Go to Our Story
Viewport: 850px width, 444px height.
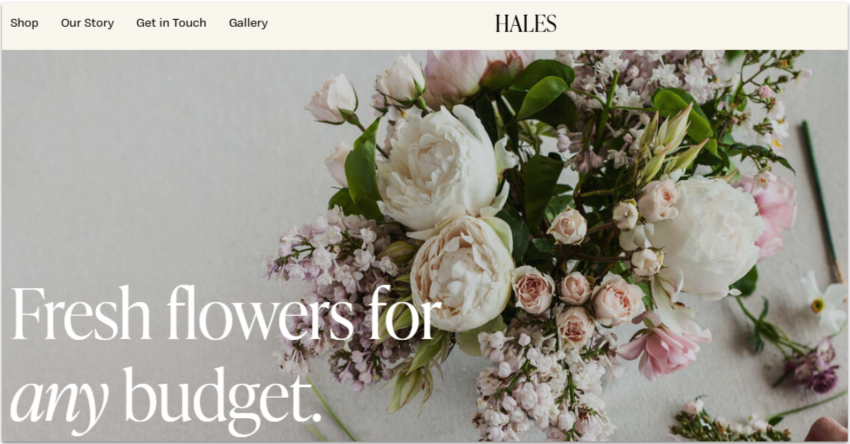87,23
